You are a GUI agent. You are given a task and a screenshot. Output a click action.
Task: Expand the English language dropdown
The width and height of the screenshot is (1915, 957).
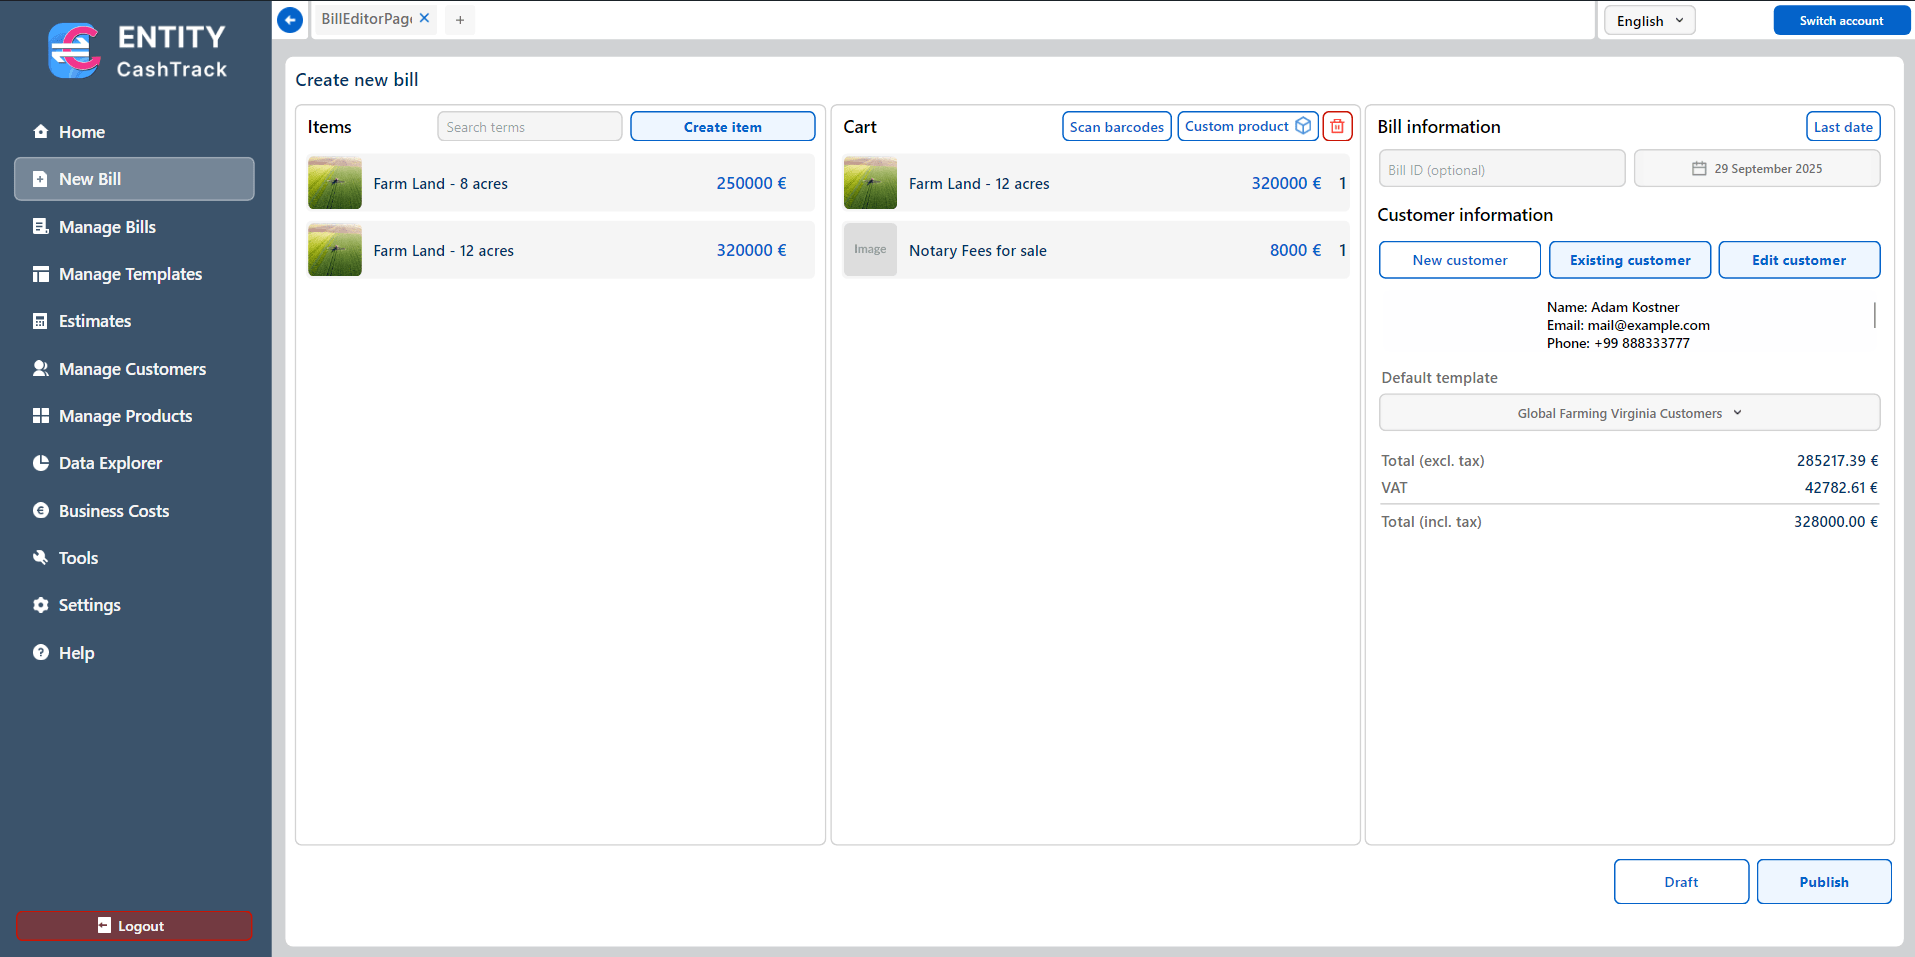point(1649,21)
